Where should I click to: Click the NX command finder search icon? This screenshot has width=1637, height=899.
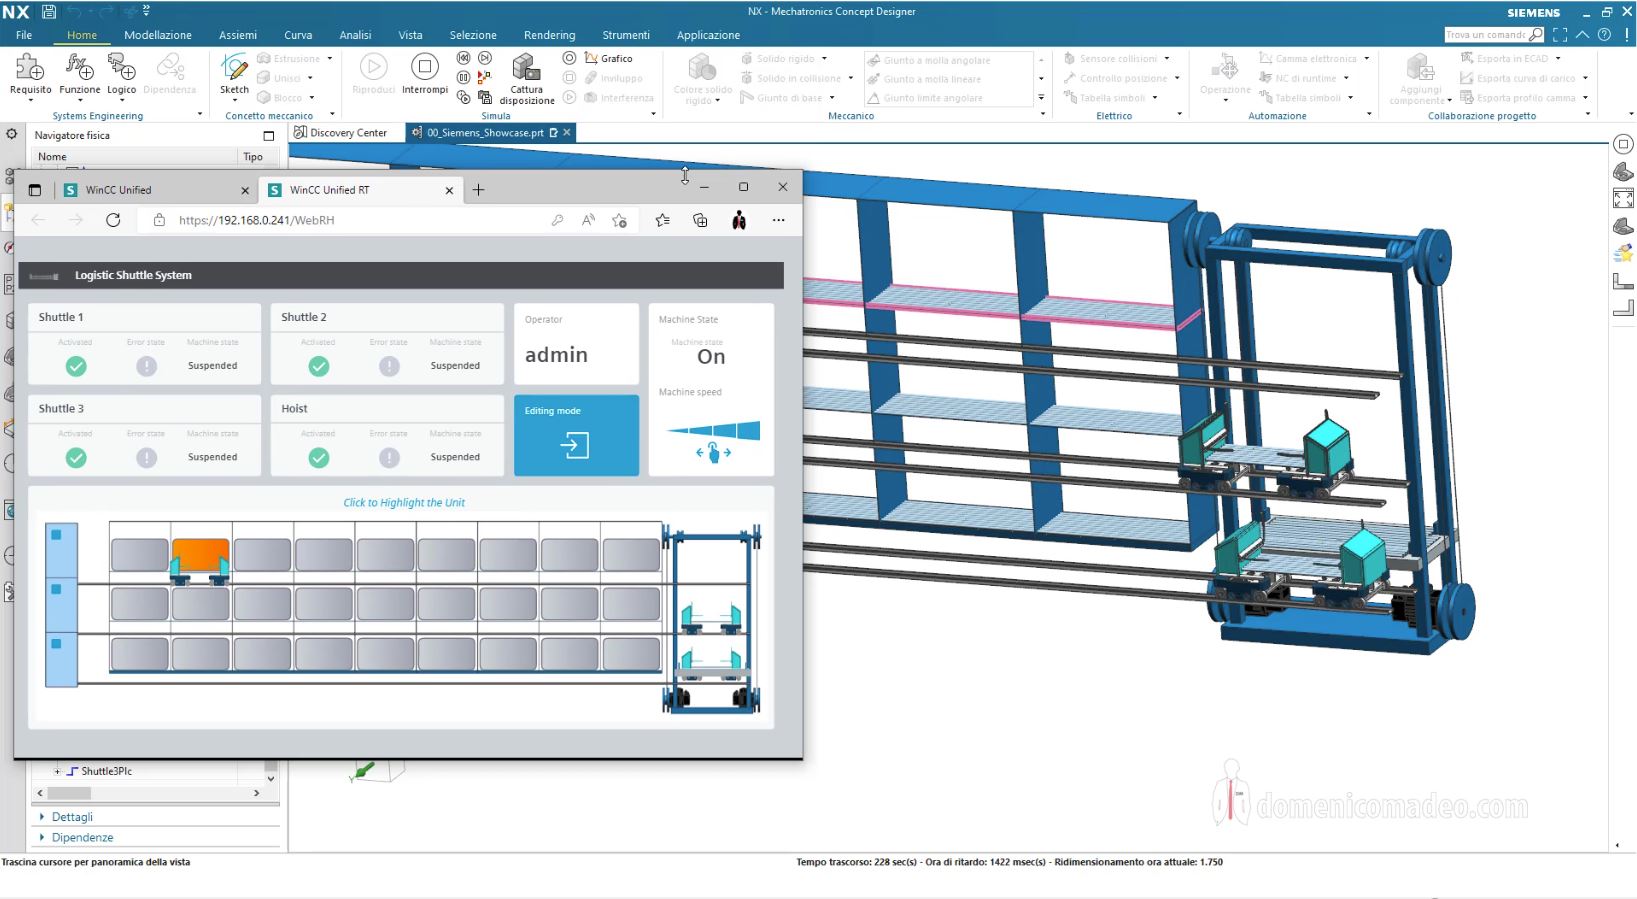pyautogui.click(x=1536, y=35)
